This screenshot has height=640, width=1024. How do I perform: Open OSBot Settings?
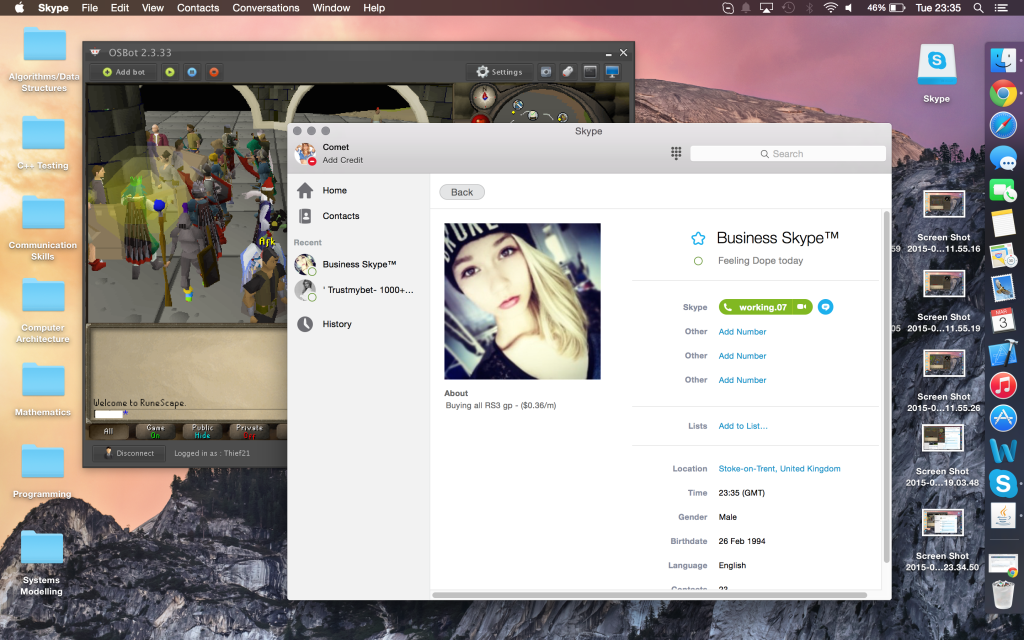500,72
